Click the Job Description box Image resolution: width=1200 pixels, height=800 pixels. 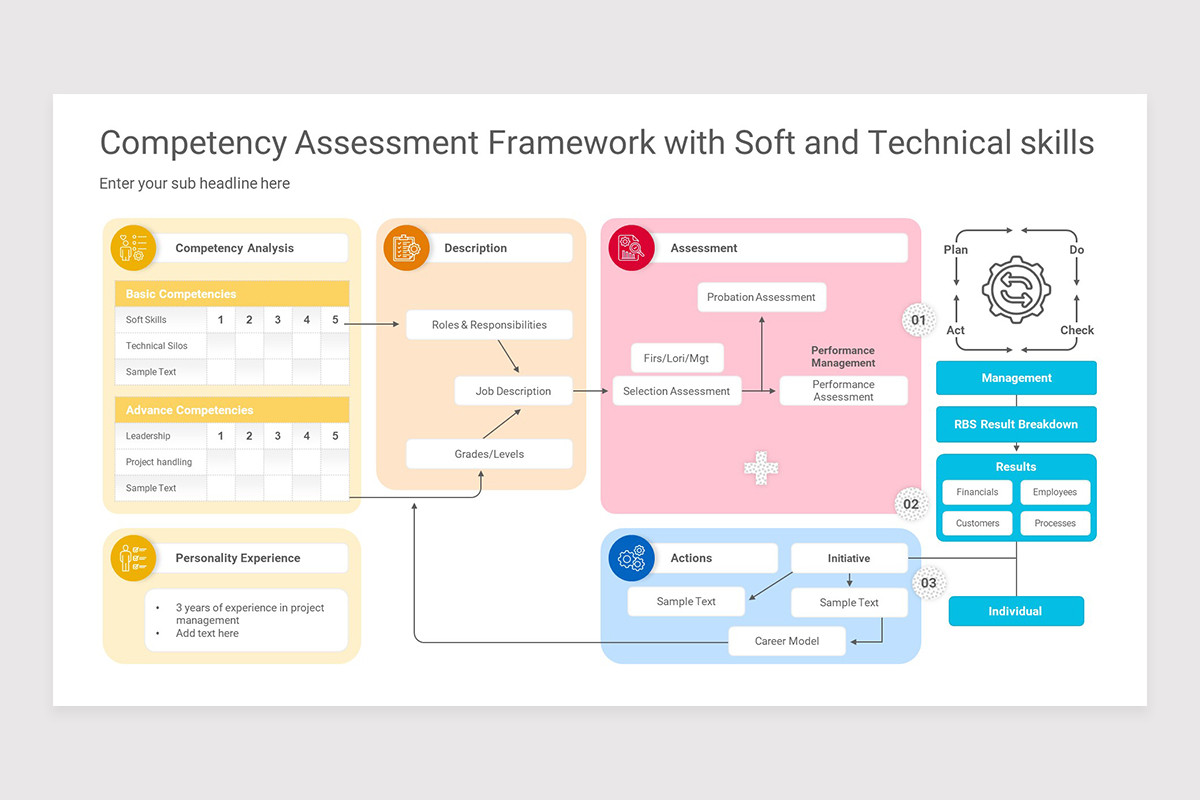point(513,391)
